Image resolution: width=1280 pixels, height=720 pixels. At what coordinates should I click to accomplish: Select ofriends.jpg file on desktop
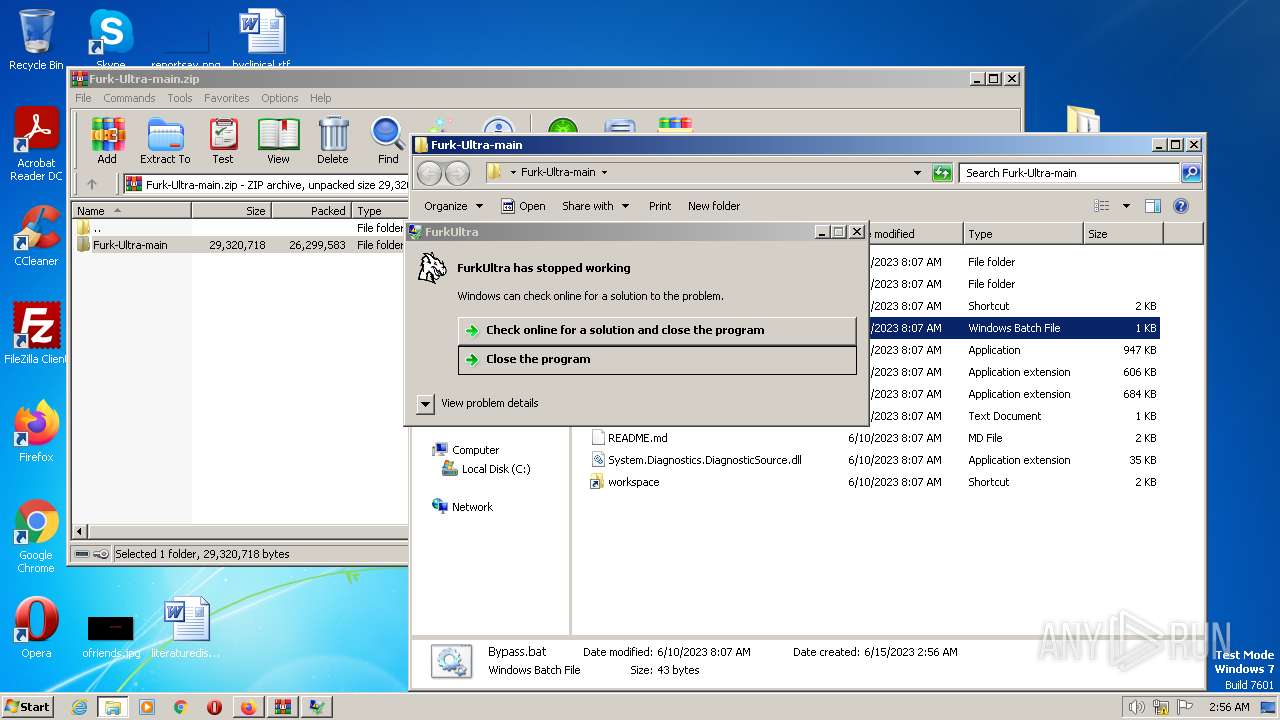[111, 636]
